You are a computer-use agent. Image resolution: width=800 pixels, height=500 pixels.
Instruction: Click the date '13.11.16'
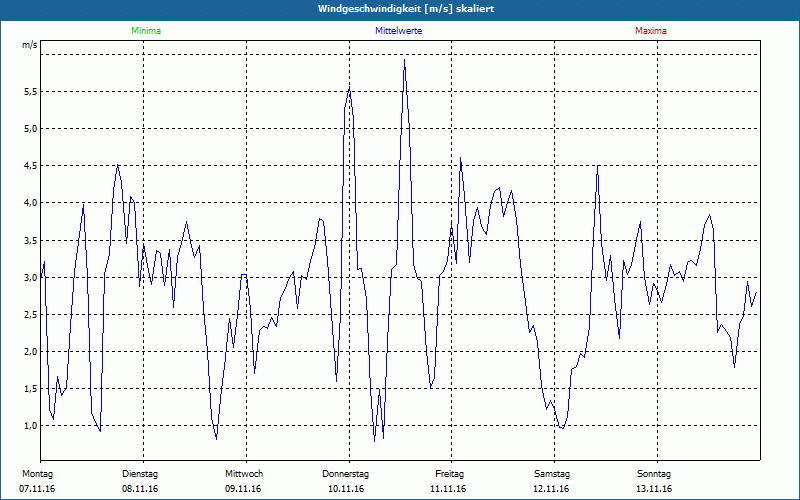coord(654,489)
